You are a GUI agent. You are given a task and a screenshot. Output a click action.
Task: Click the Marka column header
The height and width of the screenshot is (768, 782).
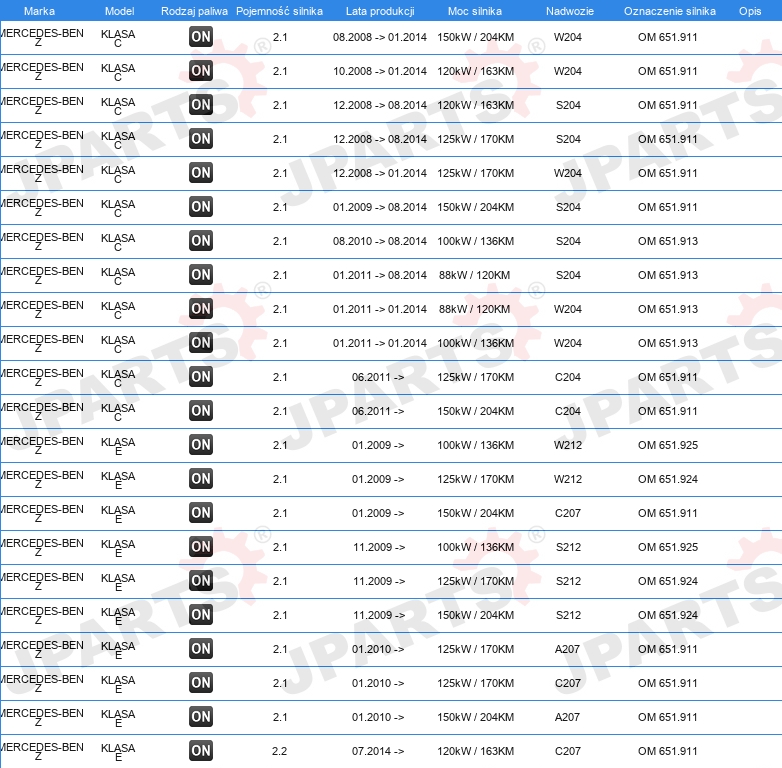[39, 11]
